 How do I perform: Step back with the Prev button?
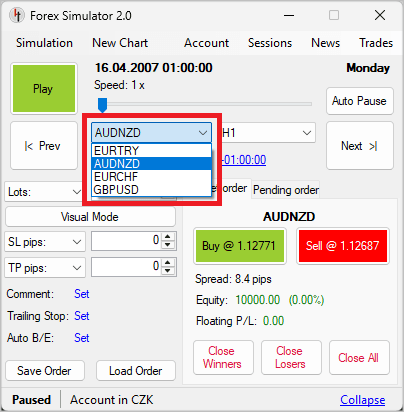(x=44, y=146)
